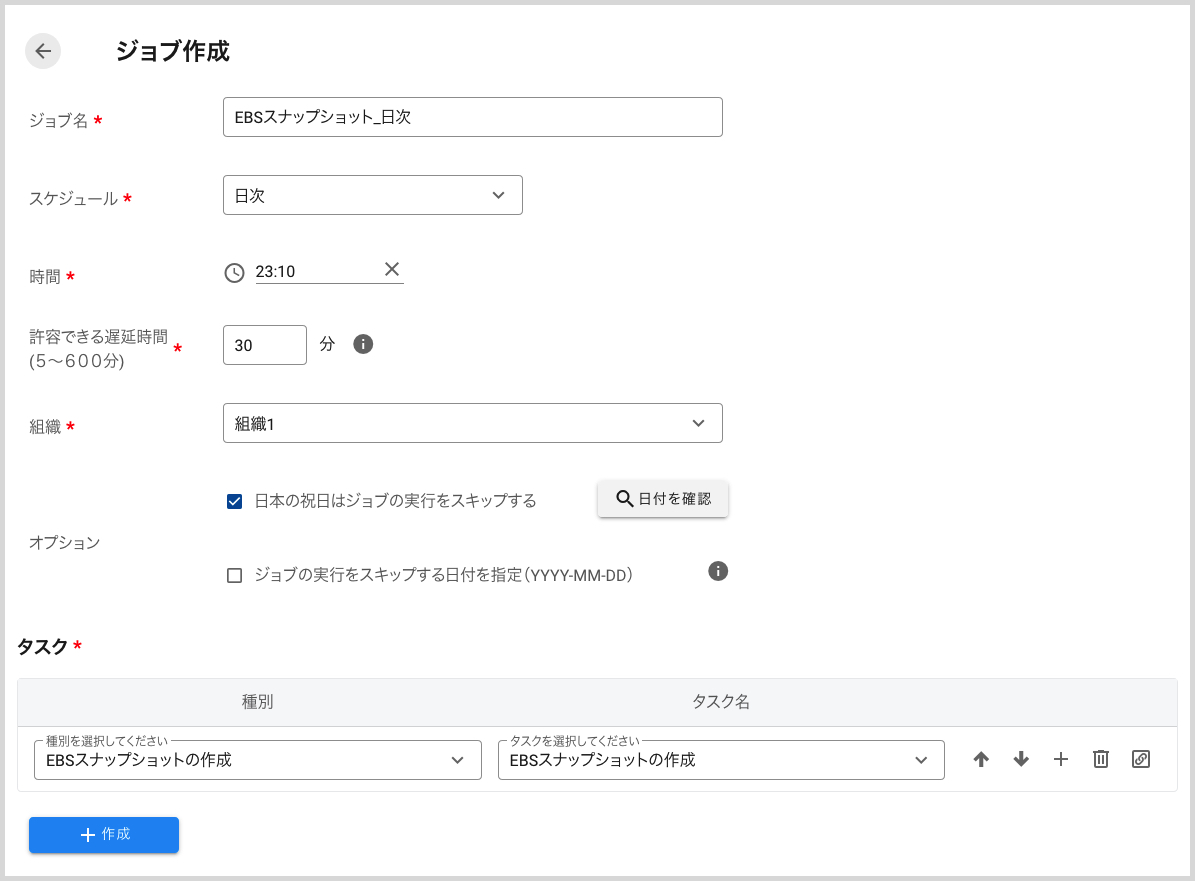
Task: Enable the specify skip dates checkbox
Action: pyautogui.click(x=235, y=575)
